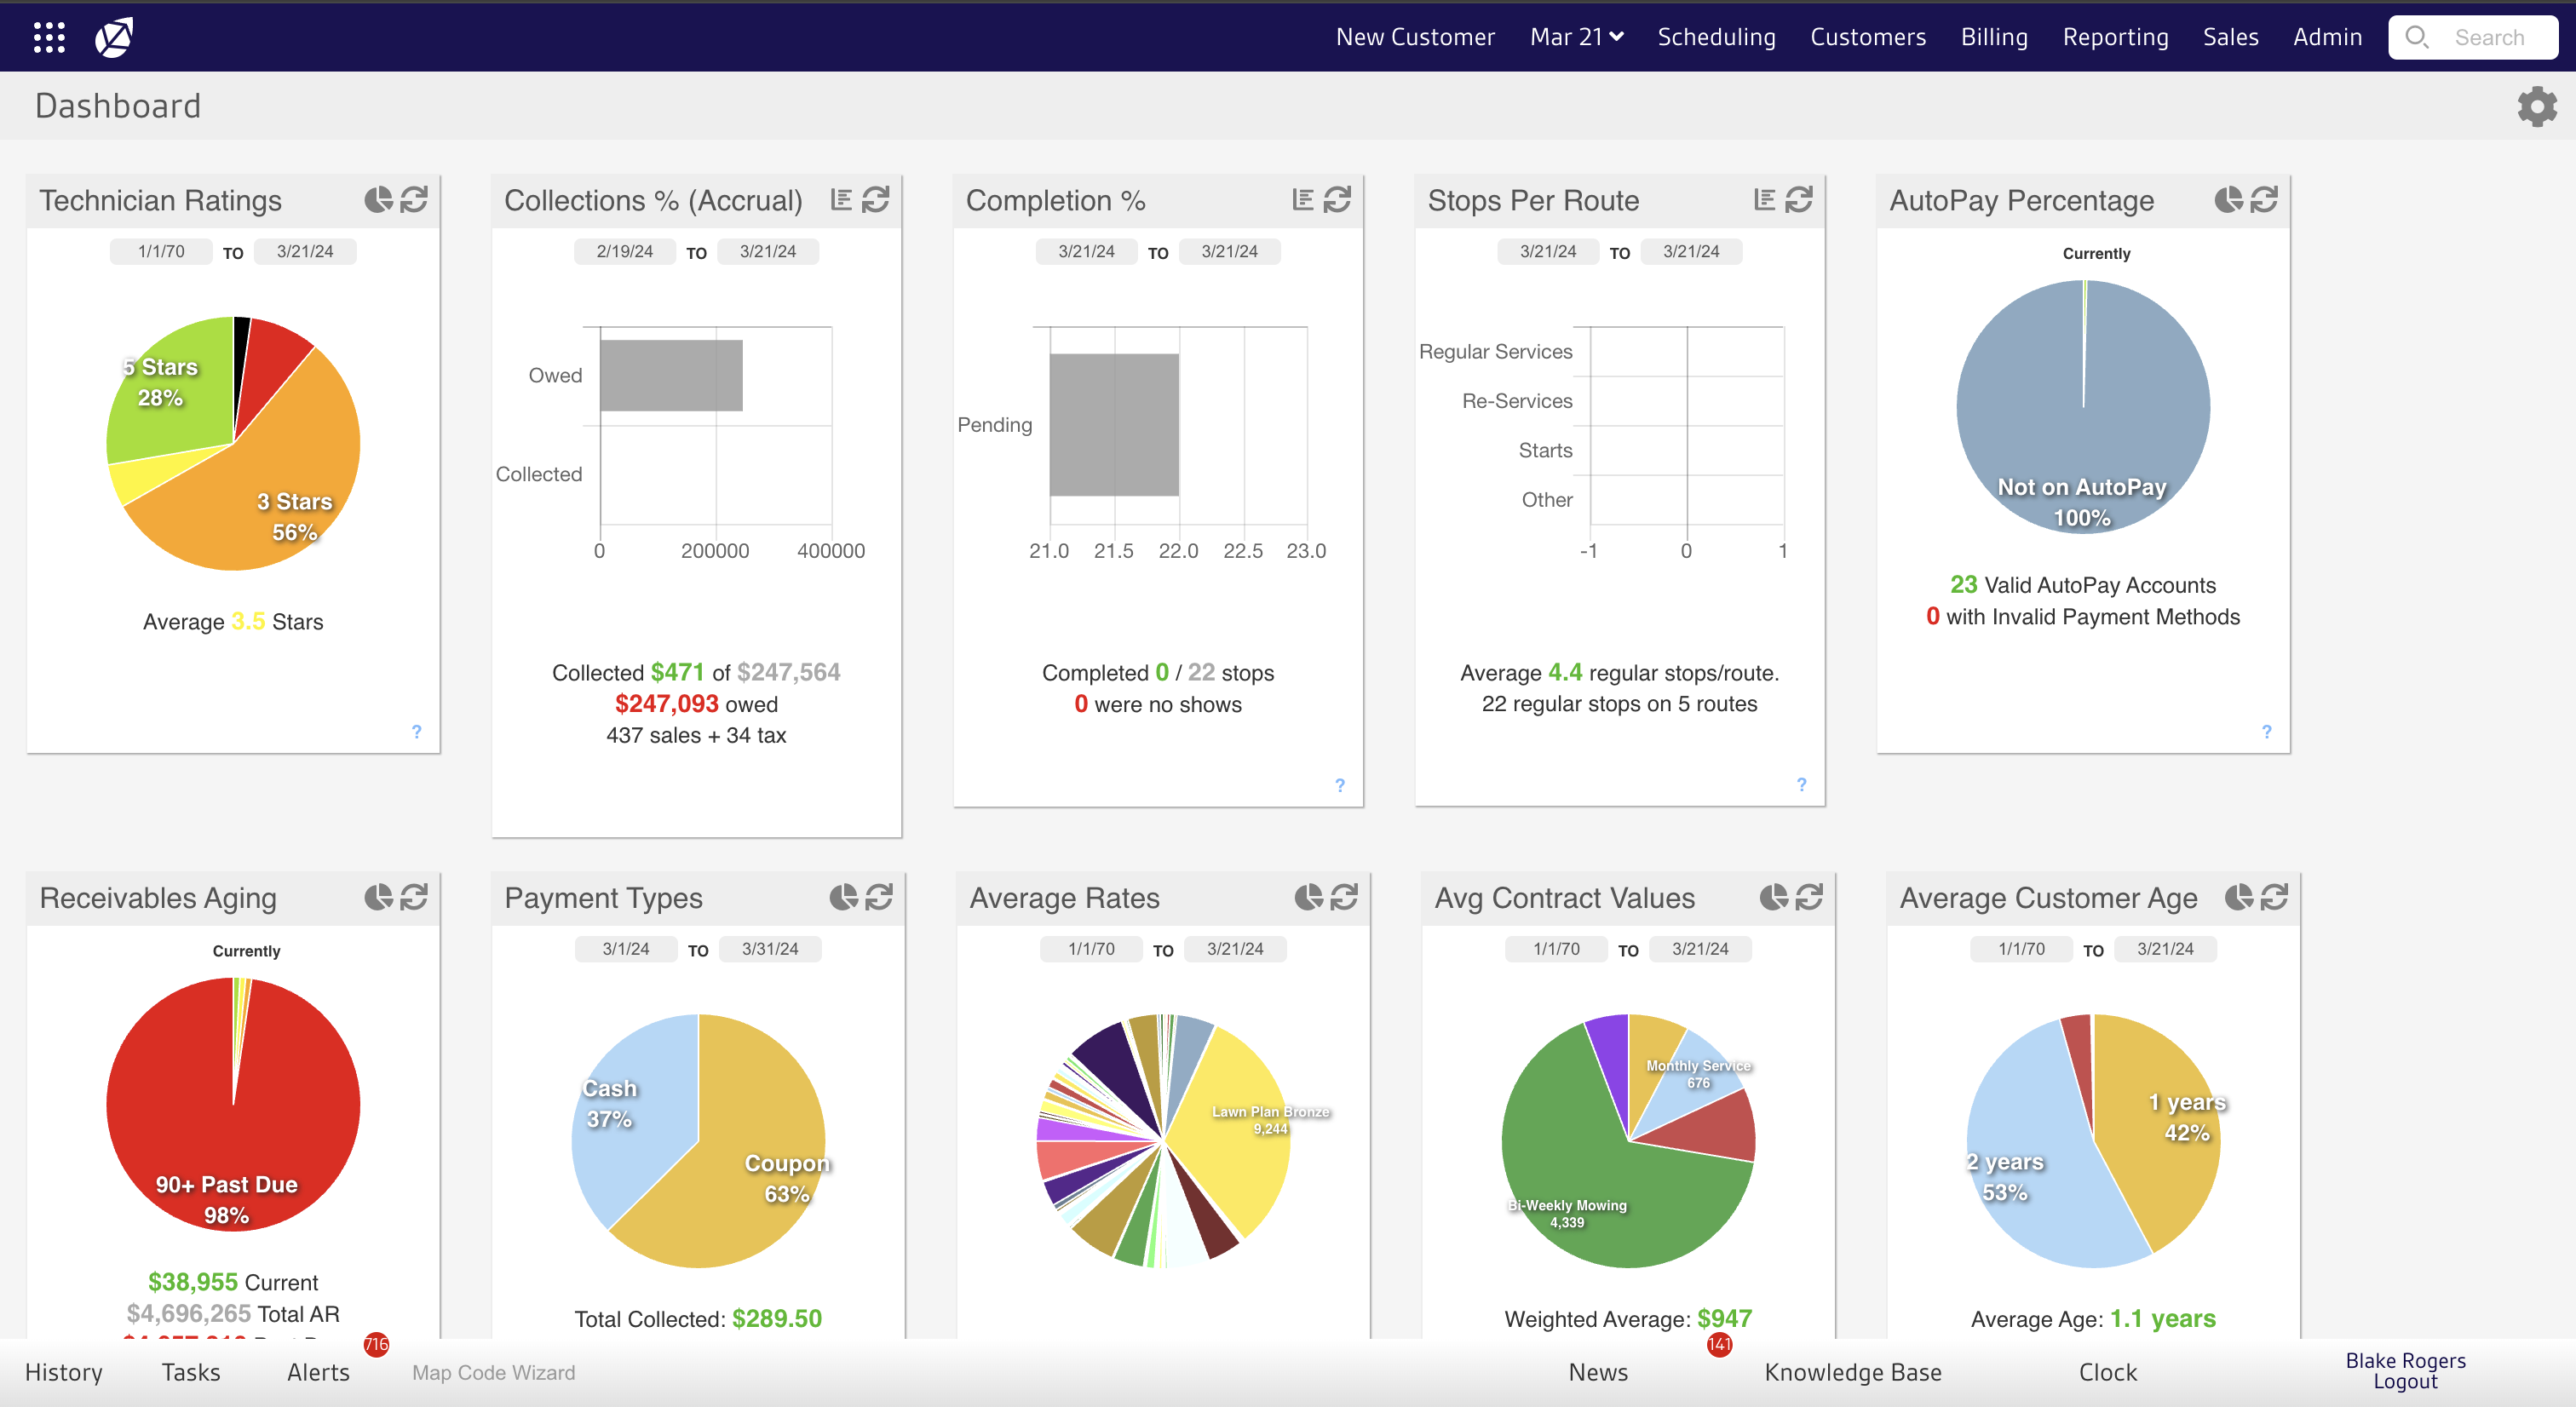Open the Reporting menu
2576x1407 pixels.
(2115, 37)
